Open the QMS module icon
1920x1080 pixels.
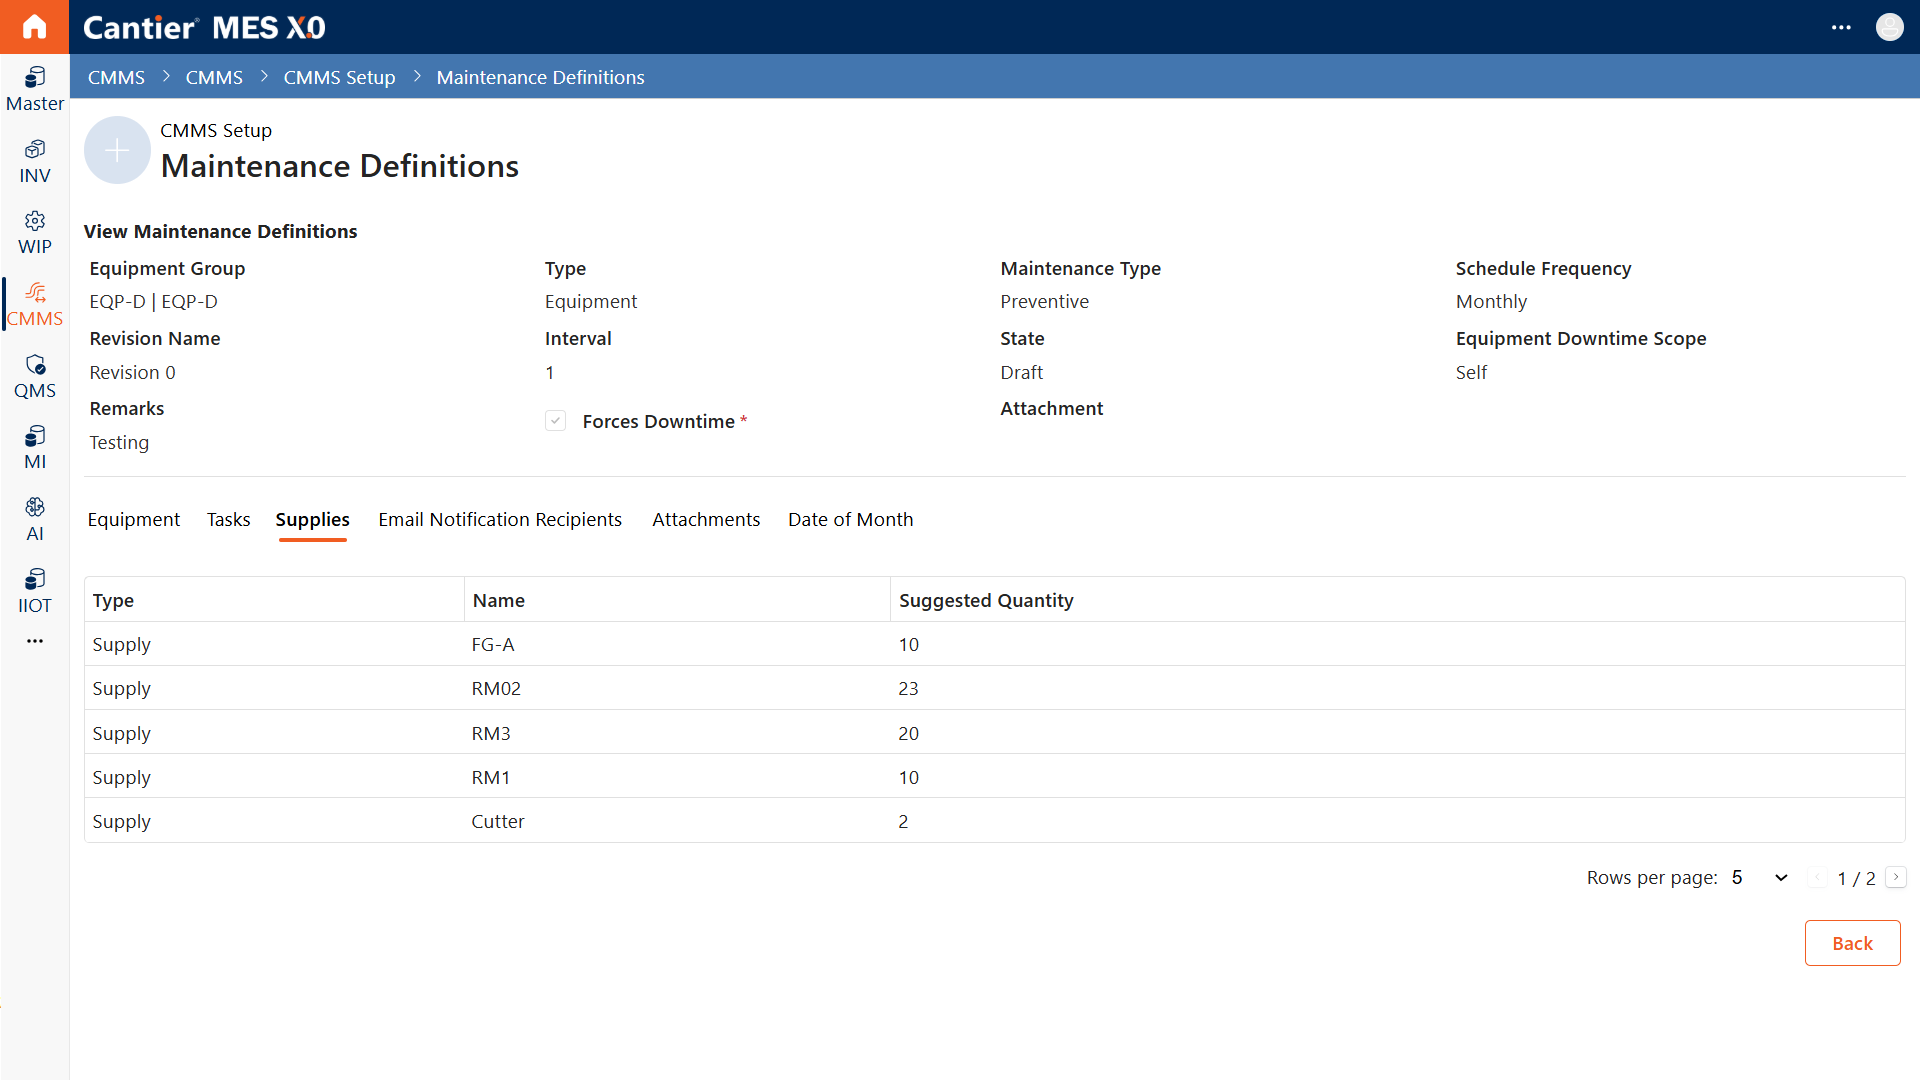[35, 377]
